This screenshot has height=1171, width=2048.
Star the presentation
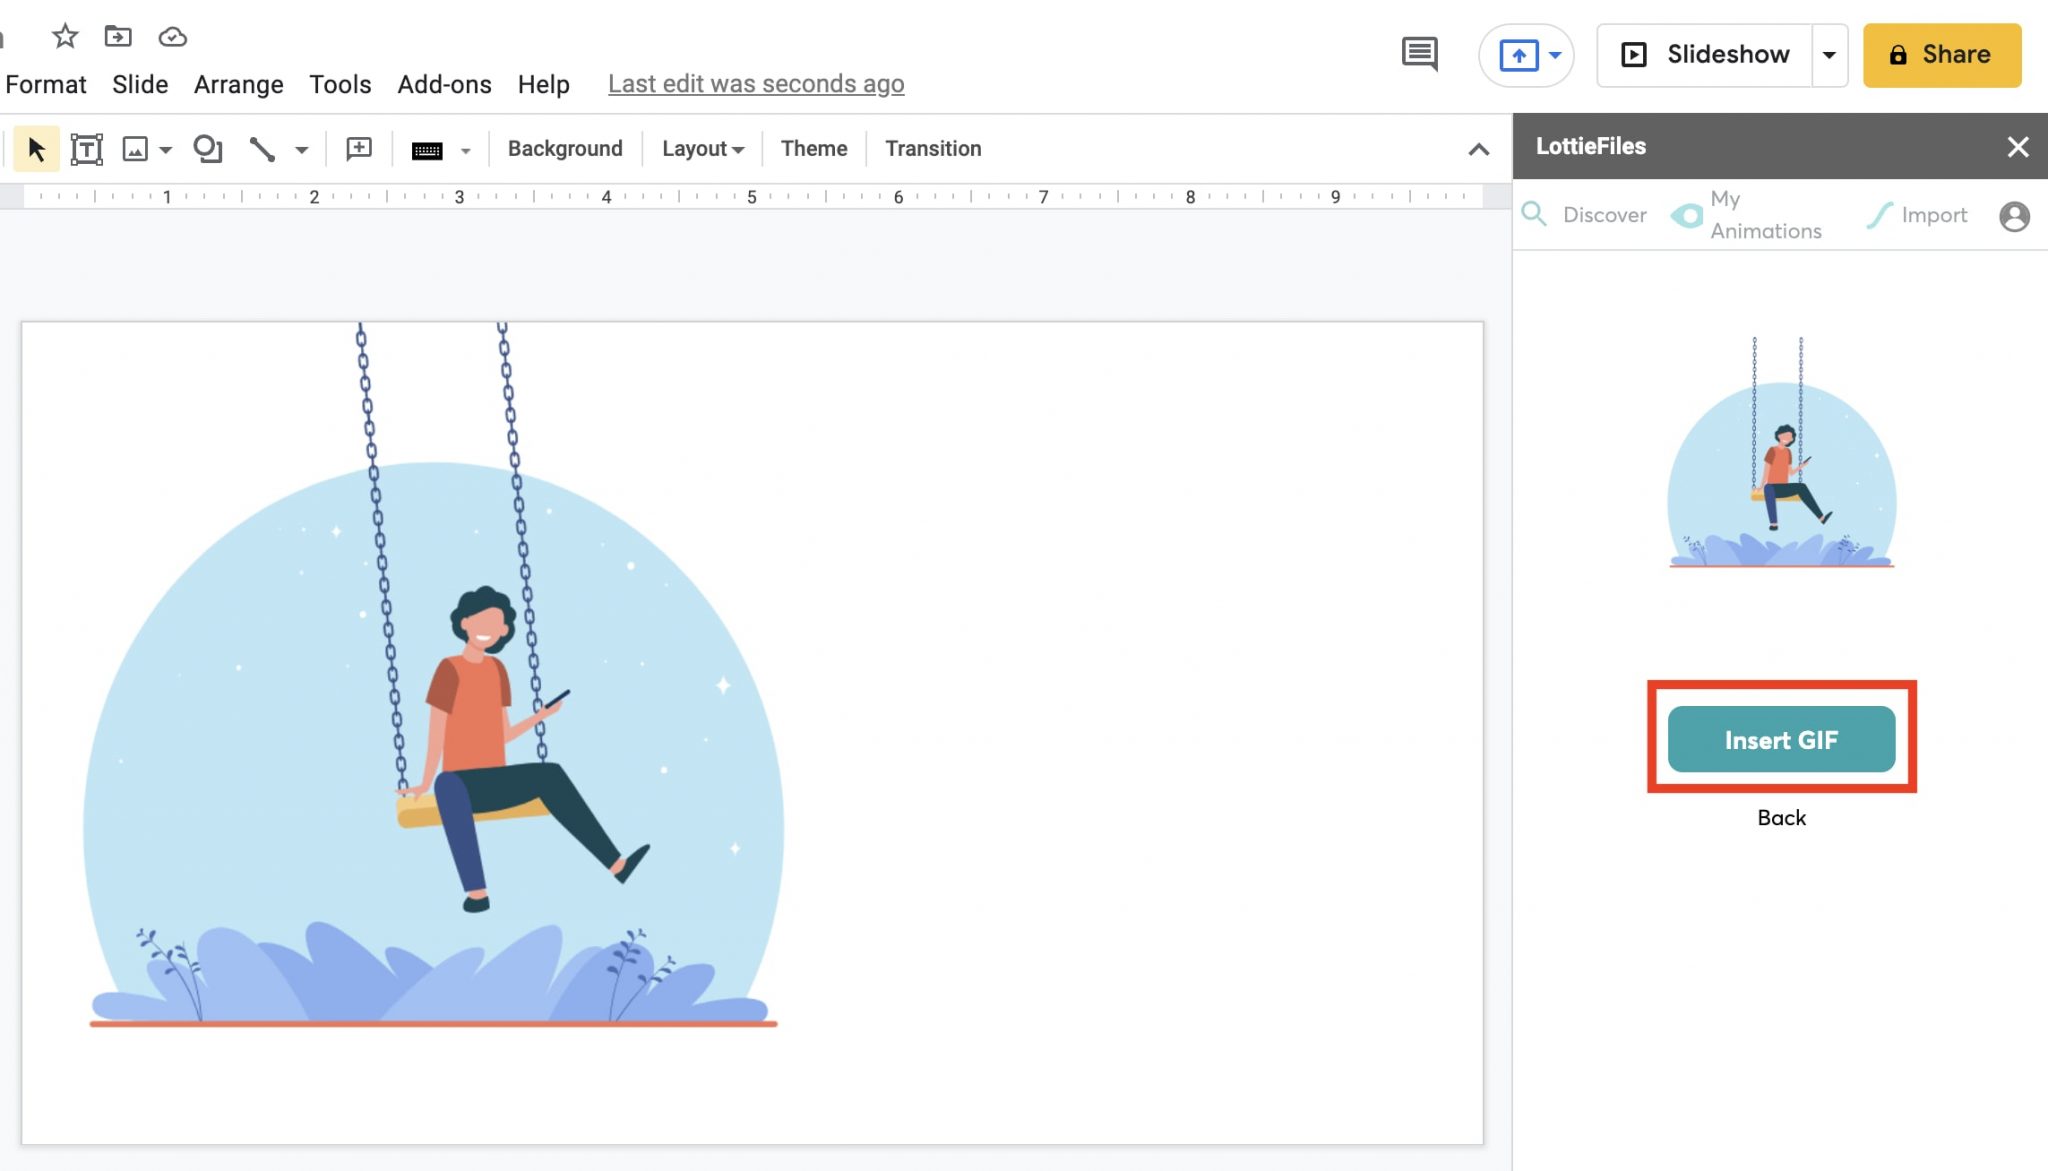click(64, 35)
